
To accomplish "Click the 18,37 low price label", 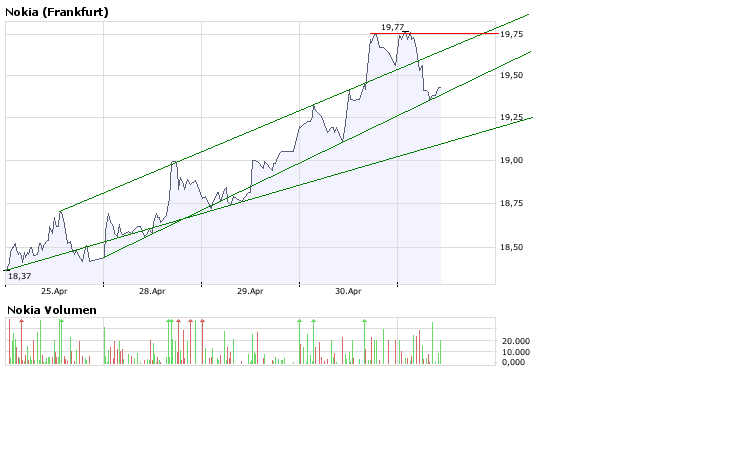I will [19, 276].
